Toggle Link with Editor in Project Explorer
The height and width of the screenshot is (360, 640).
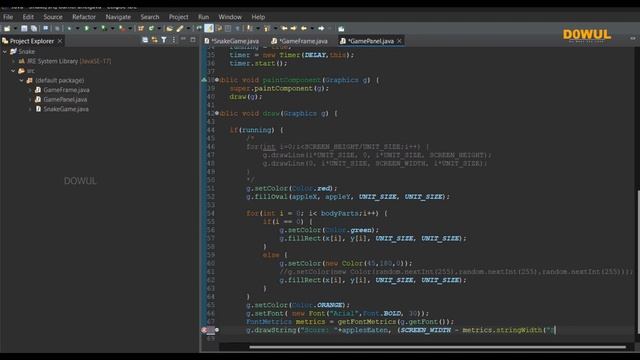[x=155, y=40]
